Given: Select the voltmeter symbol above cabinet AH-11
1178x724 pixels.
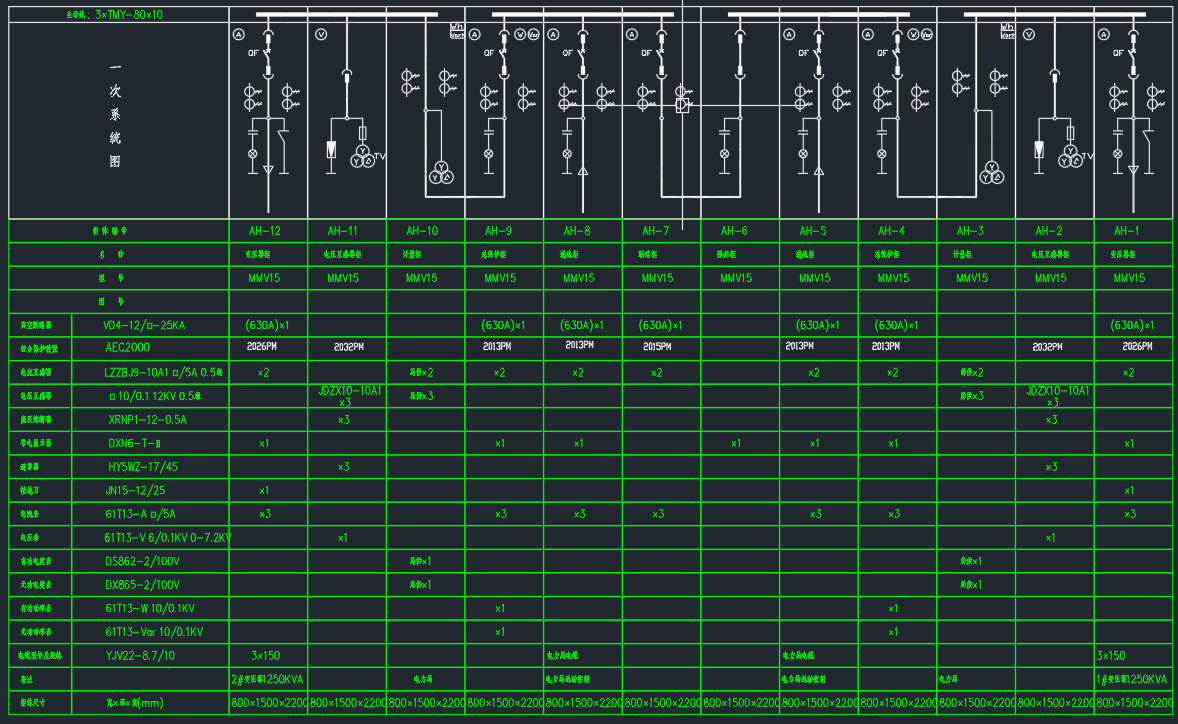Looking at the screenshot, I should 321,34.
